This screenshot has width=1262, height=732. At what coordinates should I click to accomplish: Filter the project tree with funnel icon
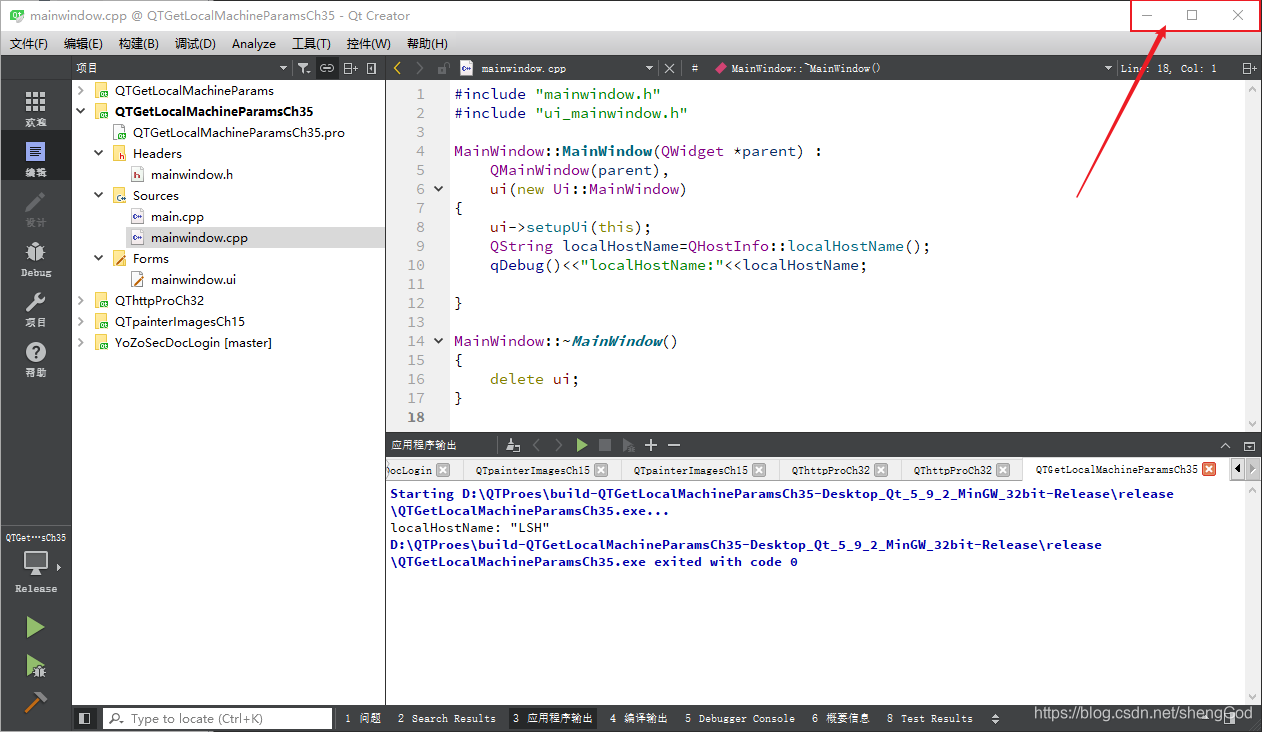pyautogui.click(x=303, y=68)
